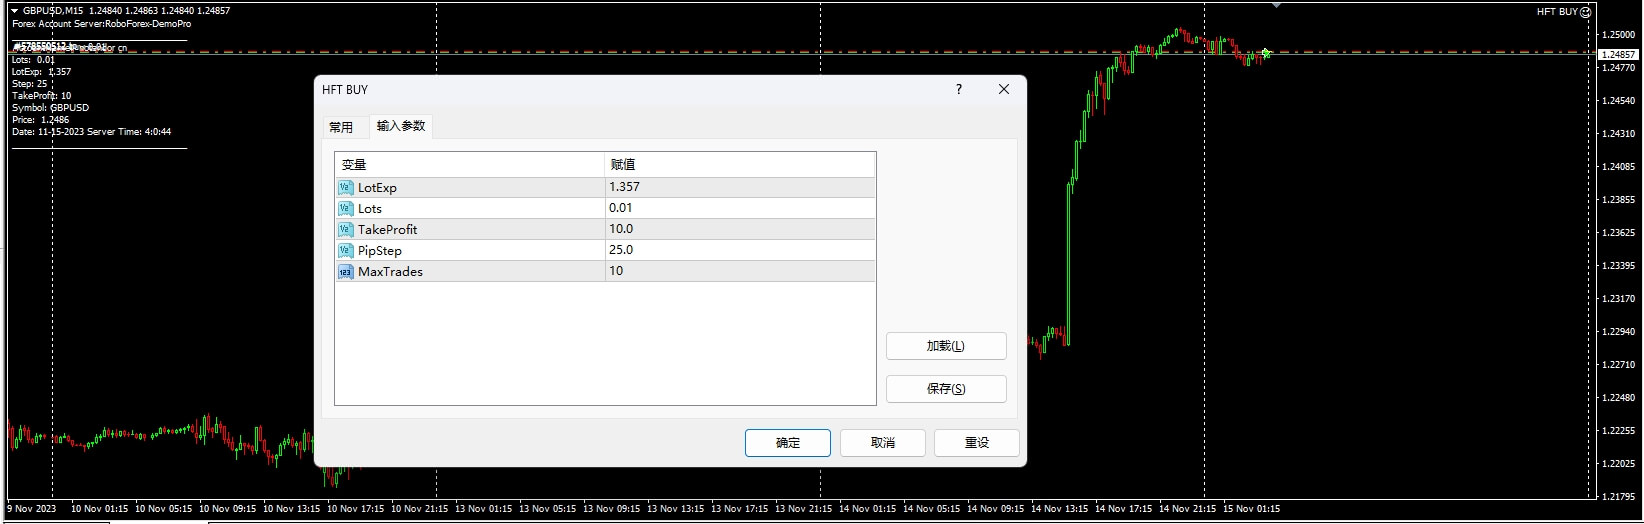Edit the LotExp value 1.357

coord(740,187)
